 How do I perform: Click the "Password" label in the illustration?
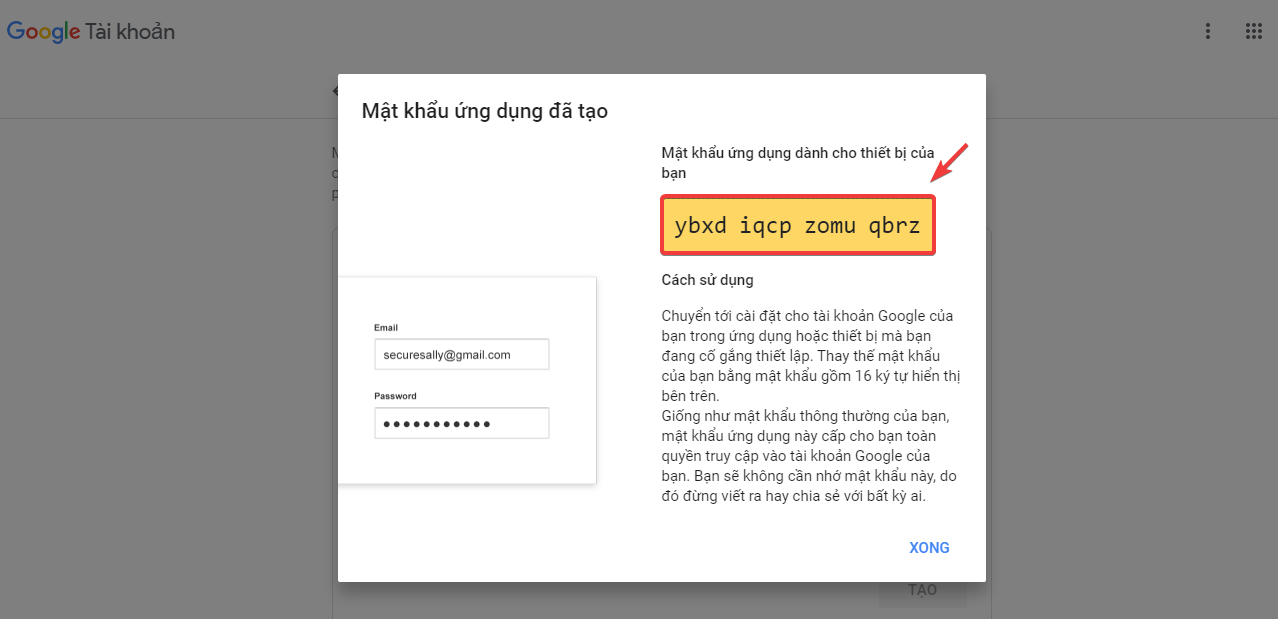click(x=395, y=396)
